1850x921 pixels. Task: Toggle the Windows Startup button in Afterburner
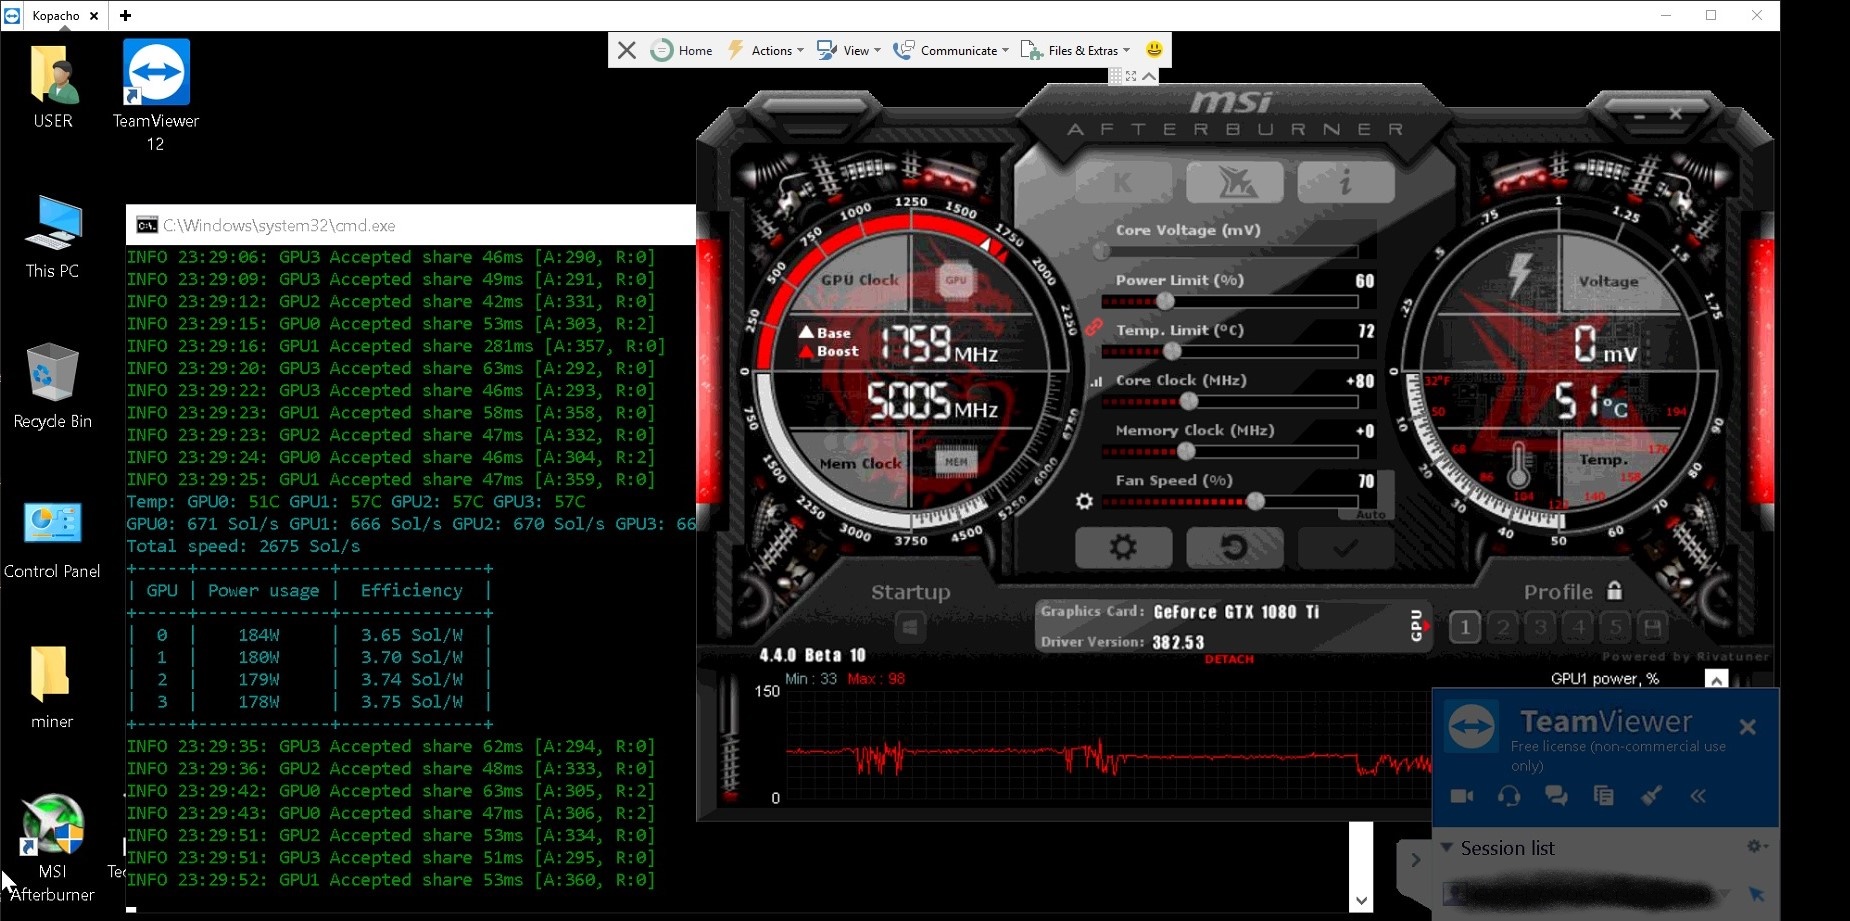[910, 627]
